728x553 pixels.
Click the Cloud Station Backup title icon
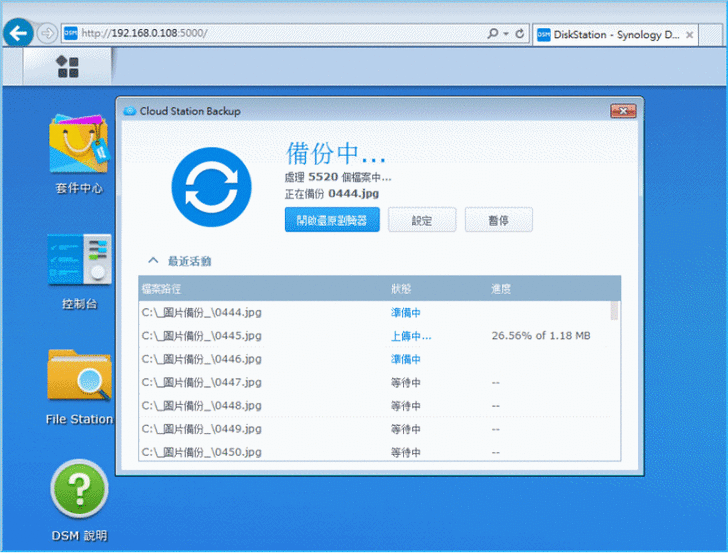click(x=130, y=111)
